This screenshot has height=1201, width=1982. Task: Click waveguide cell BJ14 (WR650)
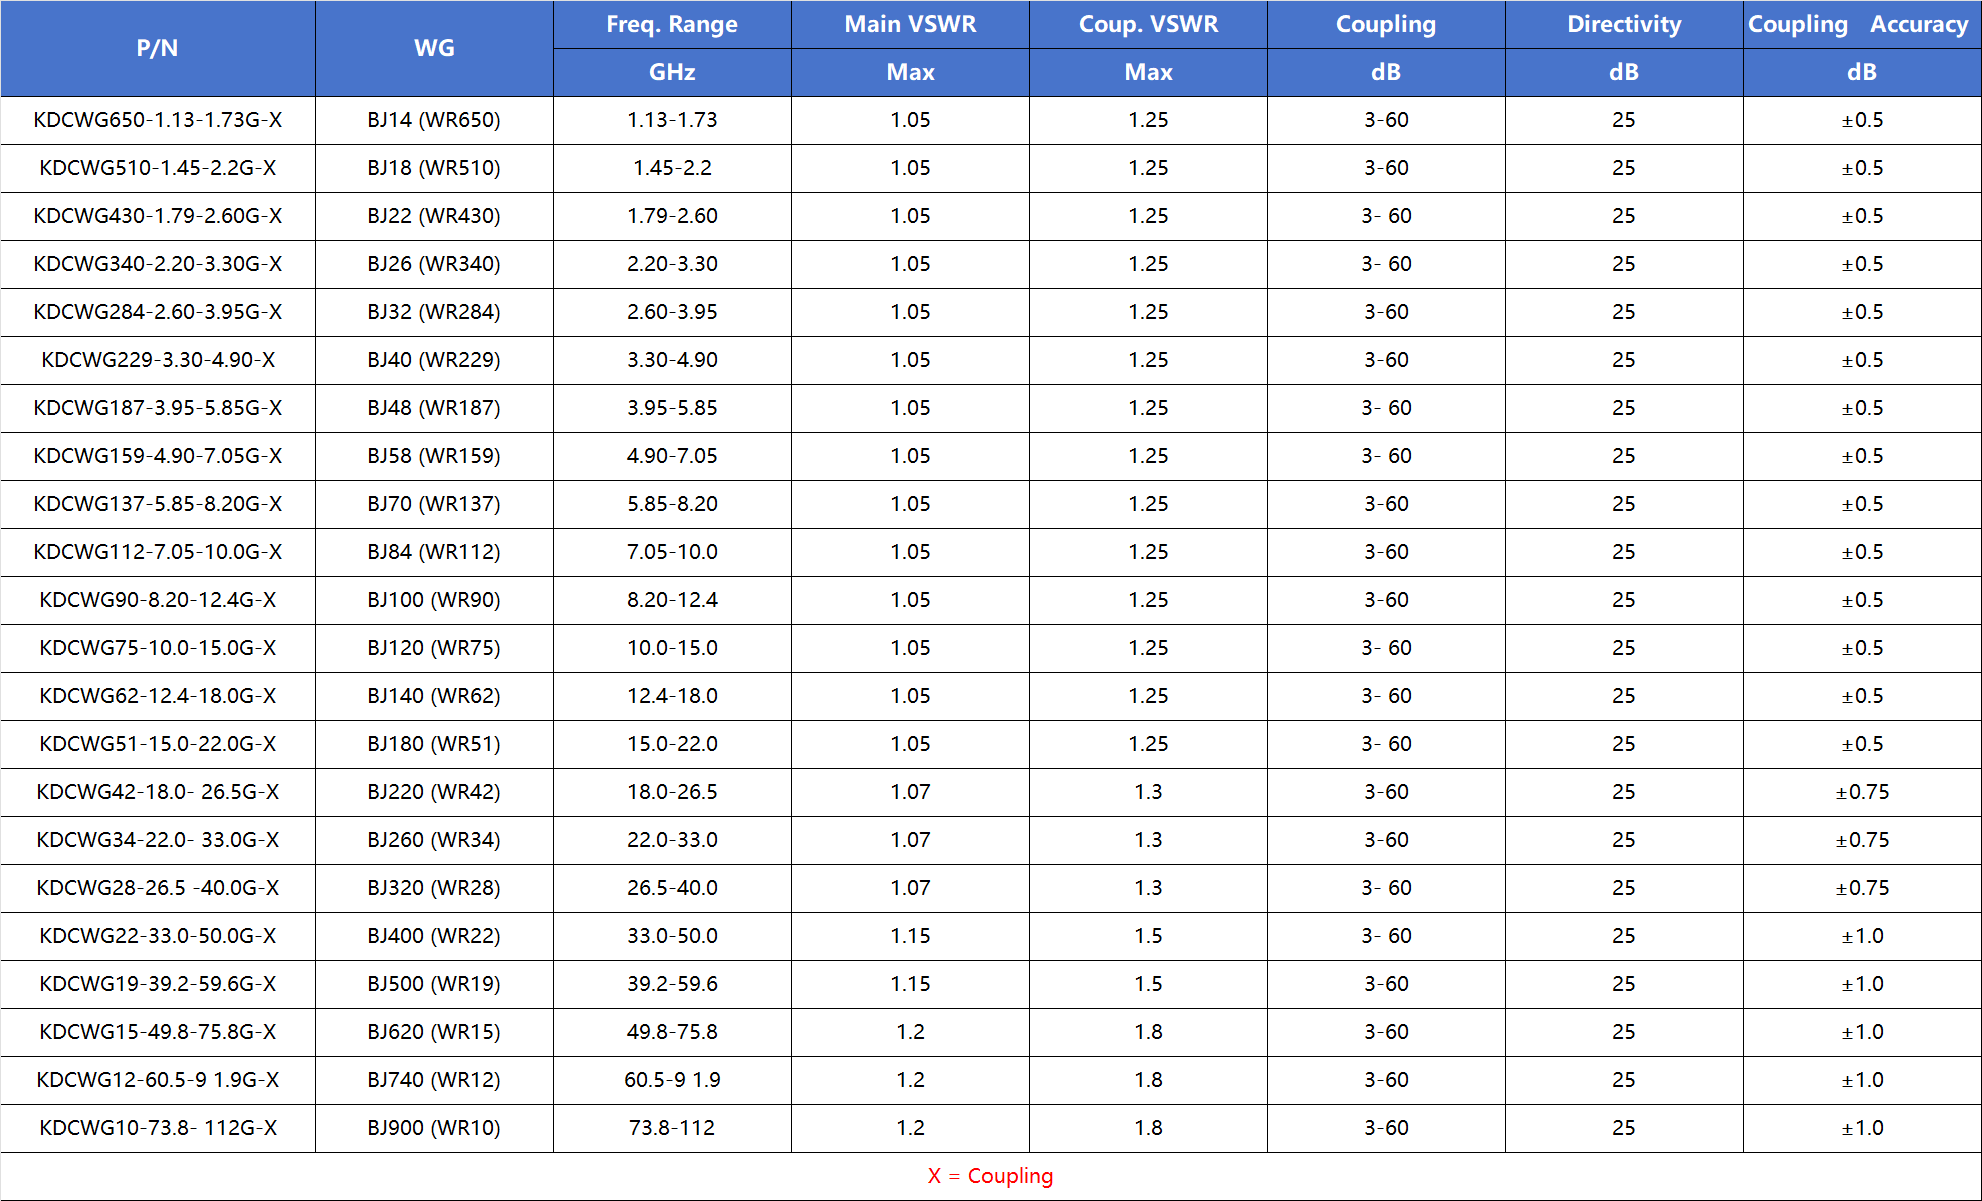tap(434, 120)
